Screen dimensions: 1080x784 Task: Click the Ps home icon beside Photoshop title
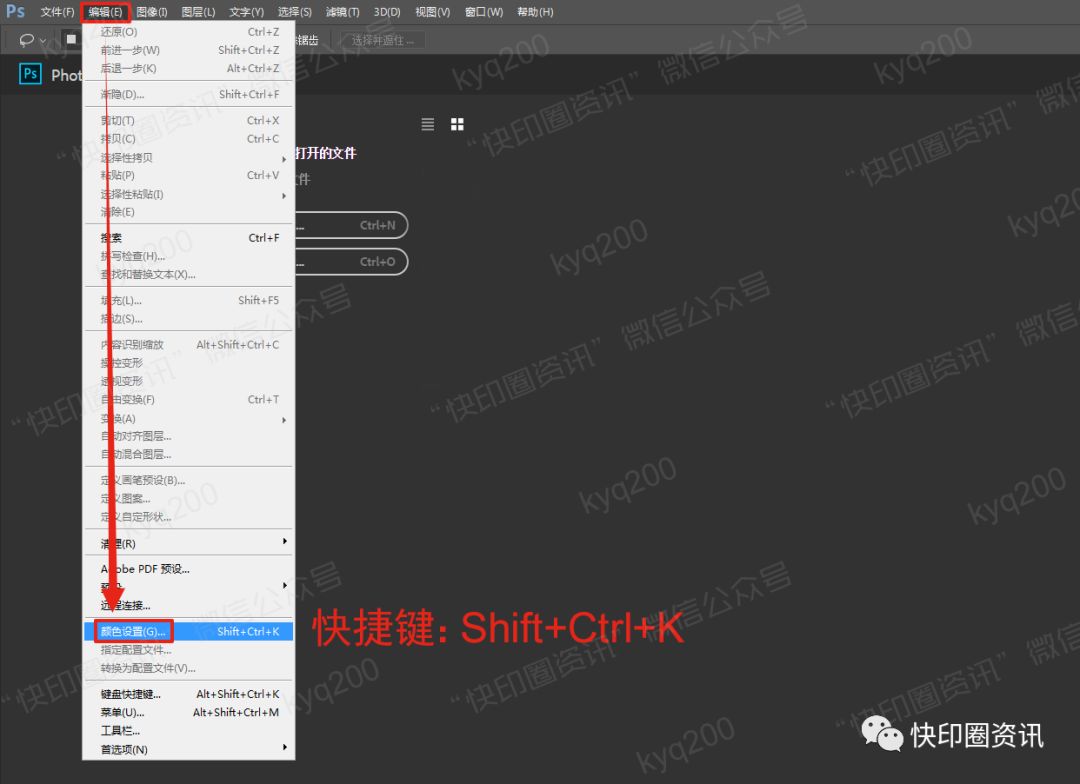point(30,74)
